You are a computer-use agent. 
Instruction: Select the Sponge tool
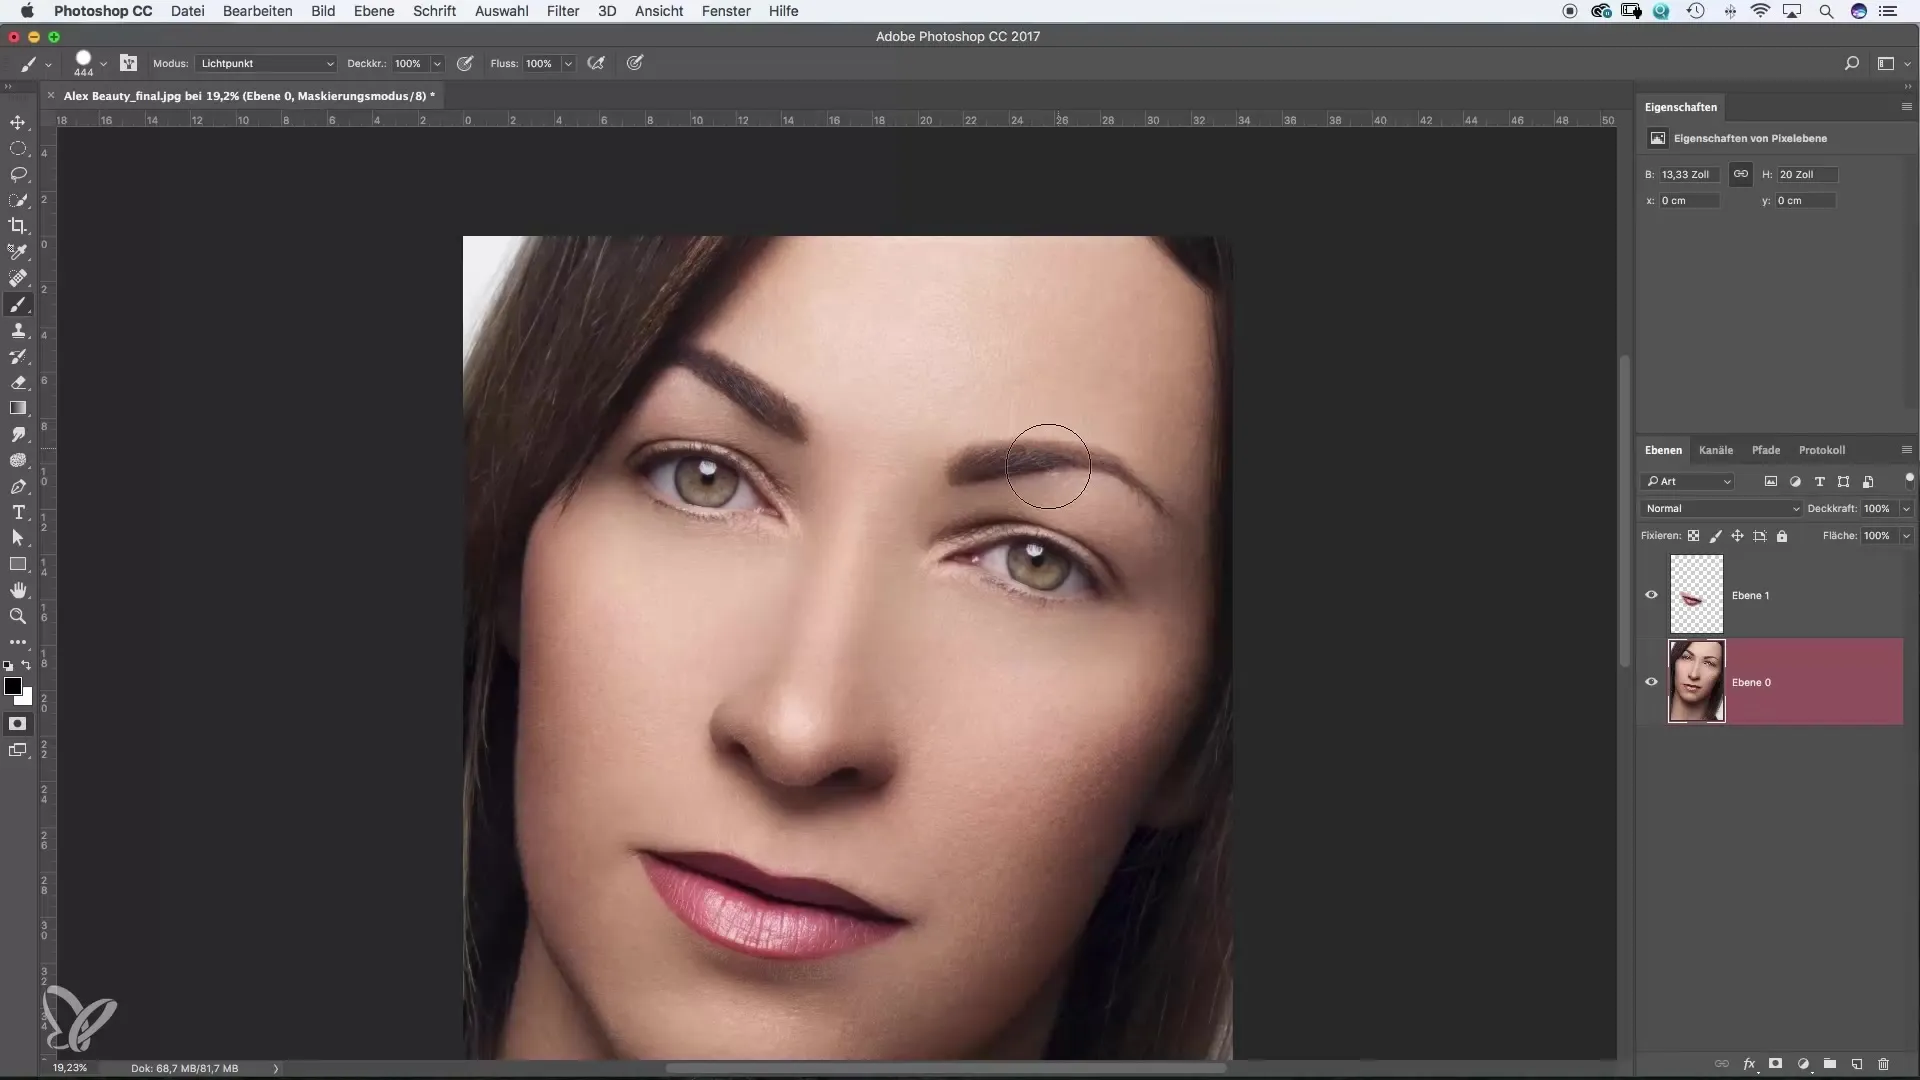18,461
